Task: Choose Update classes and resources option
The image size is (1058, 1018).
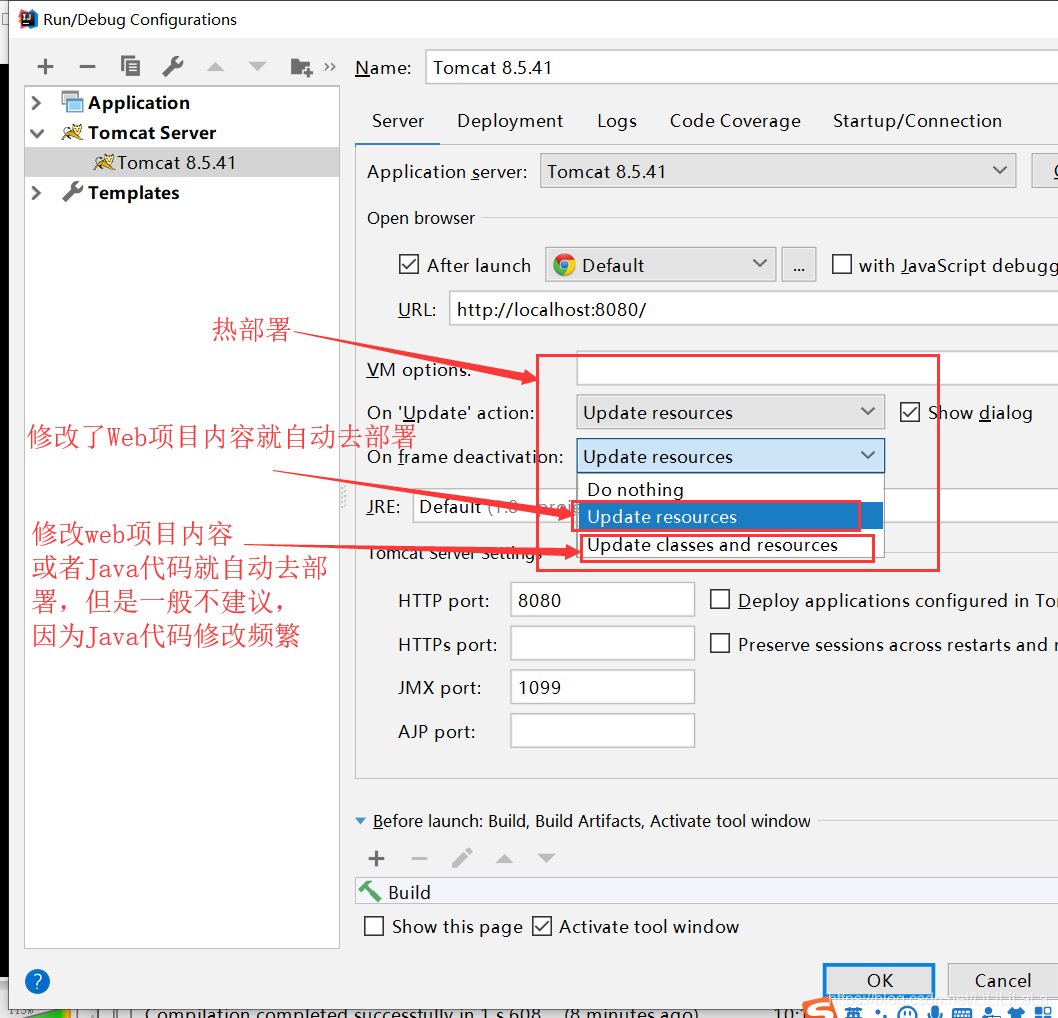Action: coord(730,545)
